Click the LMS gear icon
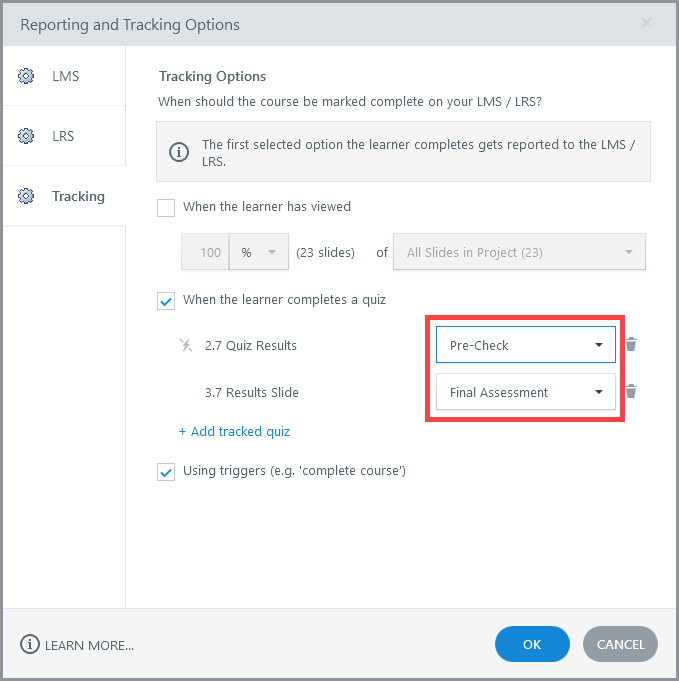 [x=27, y=76]
